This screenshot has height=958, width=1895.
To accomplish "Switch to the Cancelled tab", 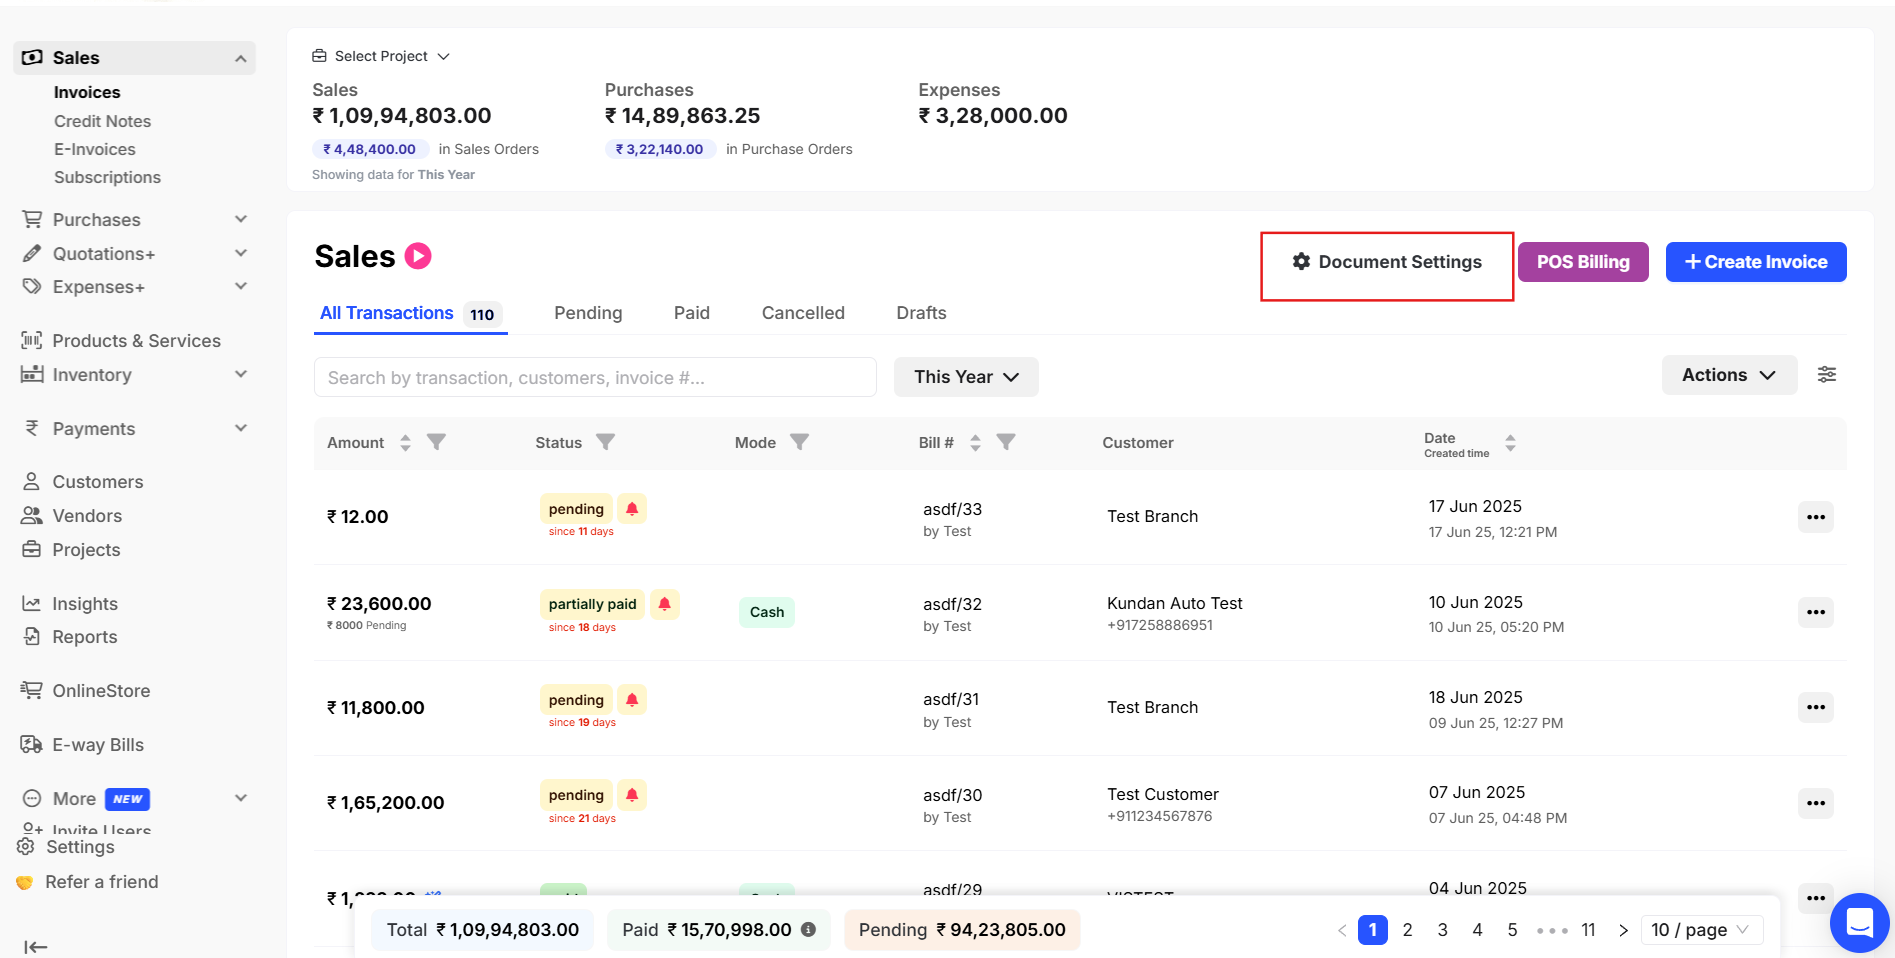I will tap(803, 313).
